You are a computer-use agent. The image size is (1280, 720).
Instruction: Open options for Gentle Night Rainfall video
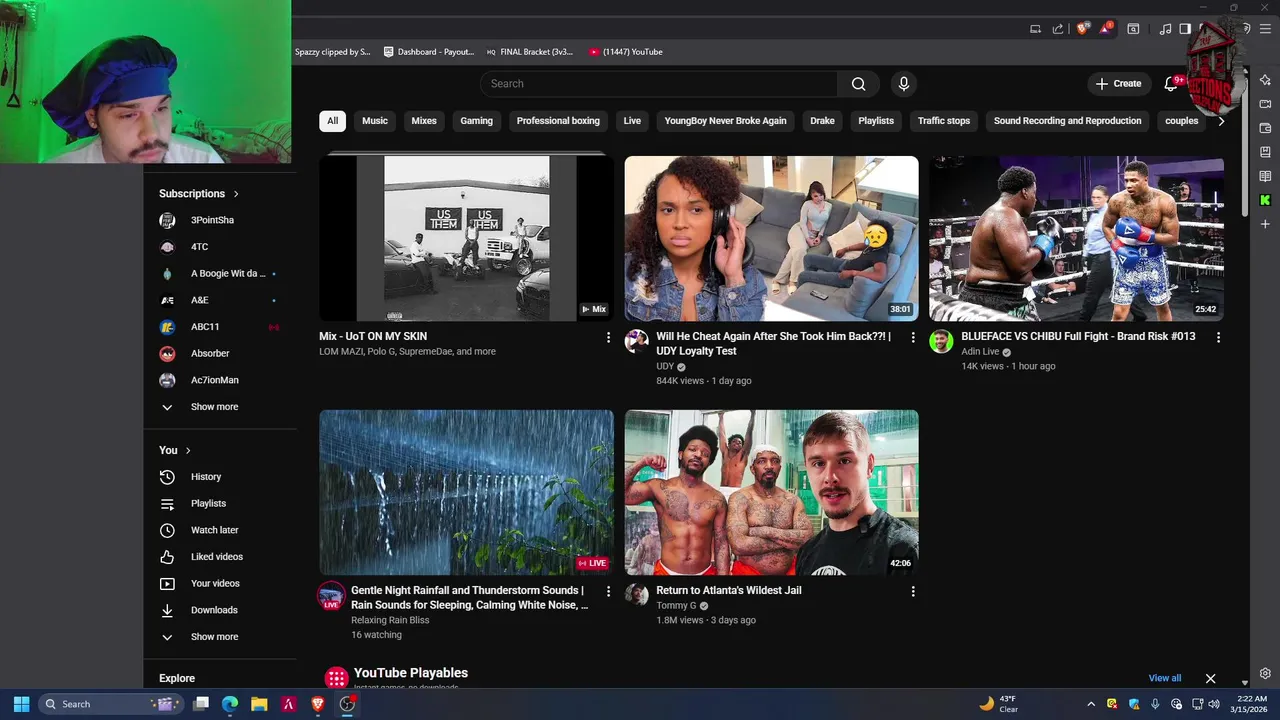point(608,592)
